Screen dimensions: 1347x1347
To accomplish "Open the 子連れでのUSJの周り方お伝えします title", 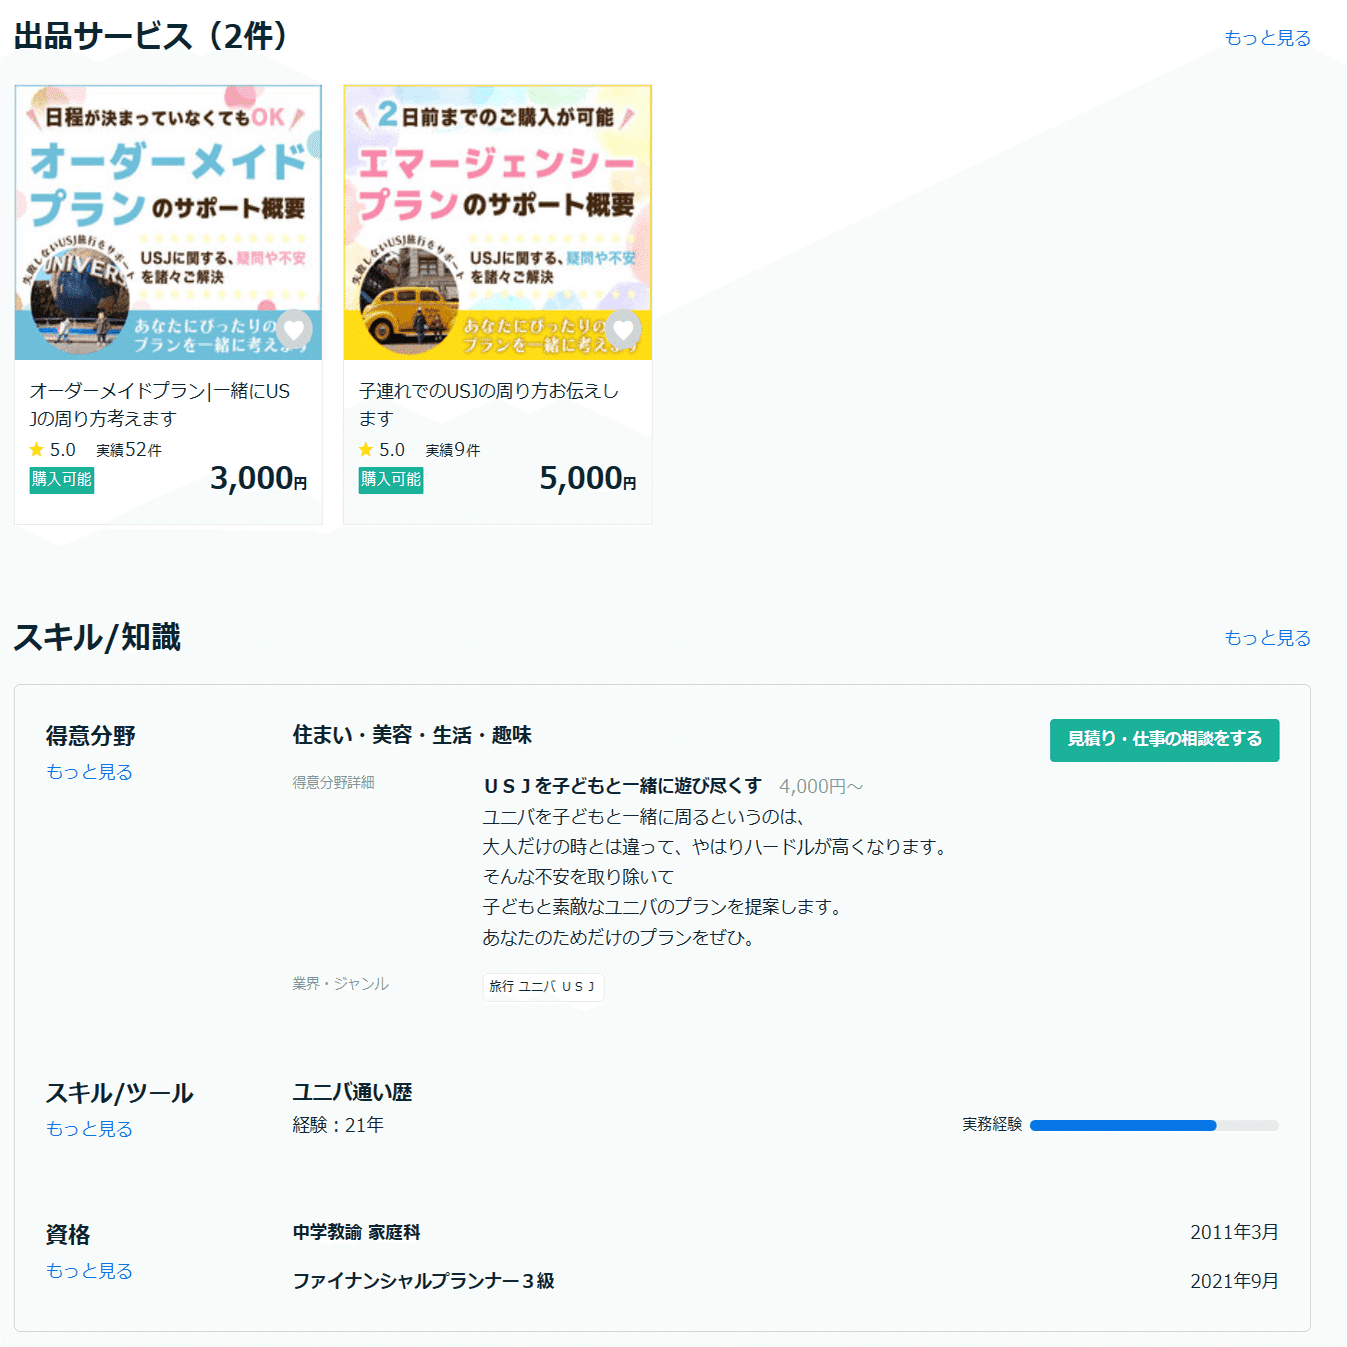I will pos(489,405).
